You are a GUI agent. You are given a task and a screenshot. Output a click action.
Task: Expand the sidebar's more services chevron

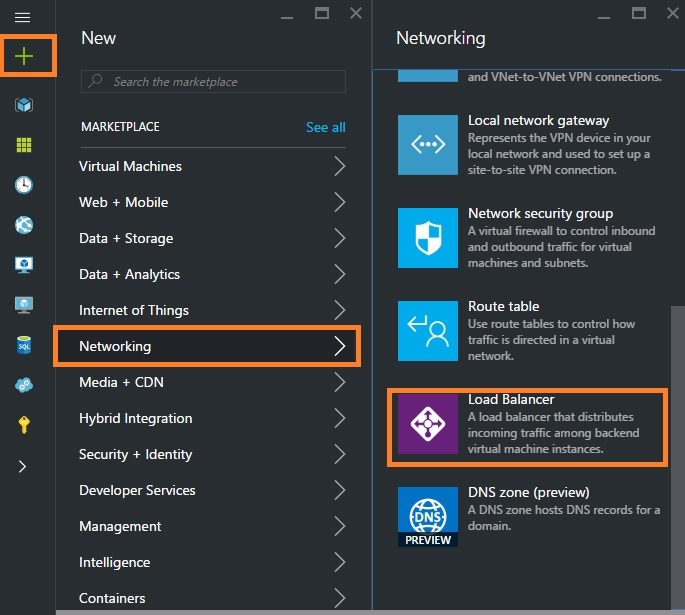click(23, 466)
